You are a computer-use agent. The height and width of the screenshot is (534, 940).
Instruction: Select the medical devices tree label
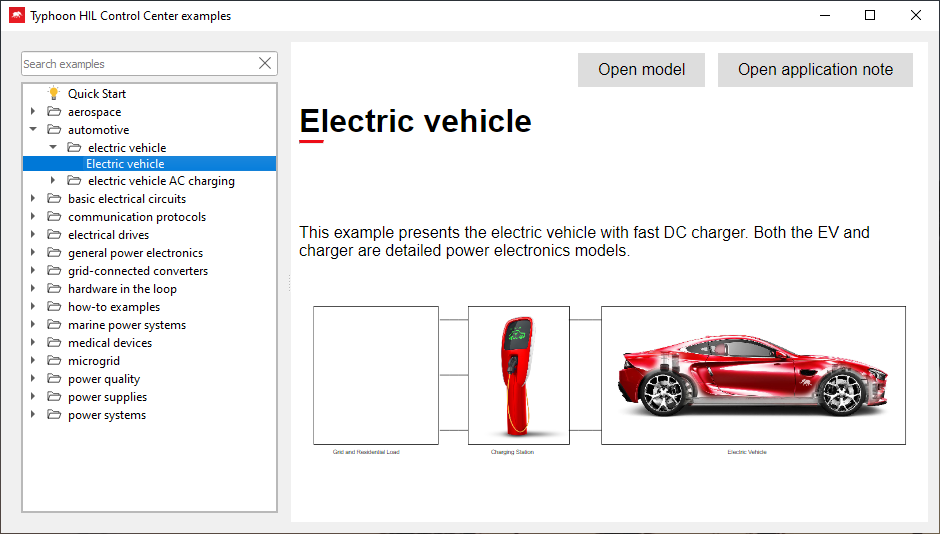[x=110, y=343]
